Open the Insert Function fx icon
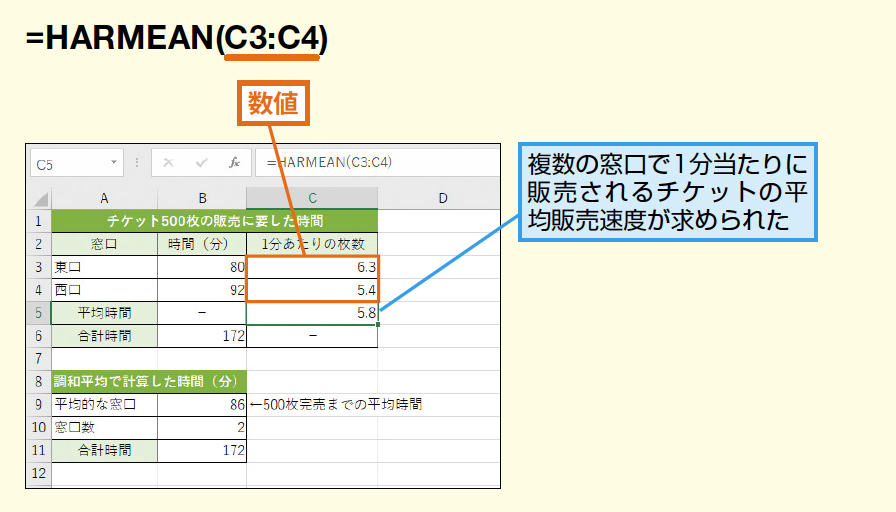The image size is (896, 512). click(x=234, y=163)
